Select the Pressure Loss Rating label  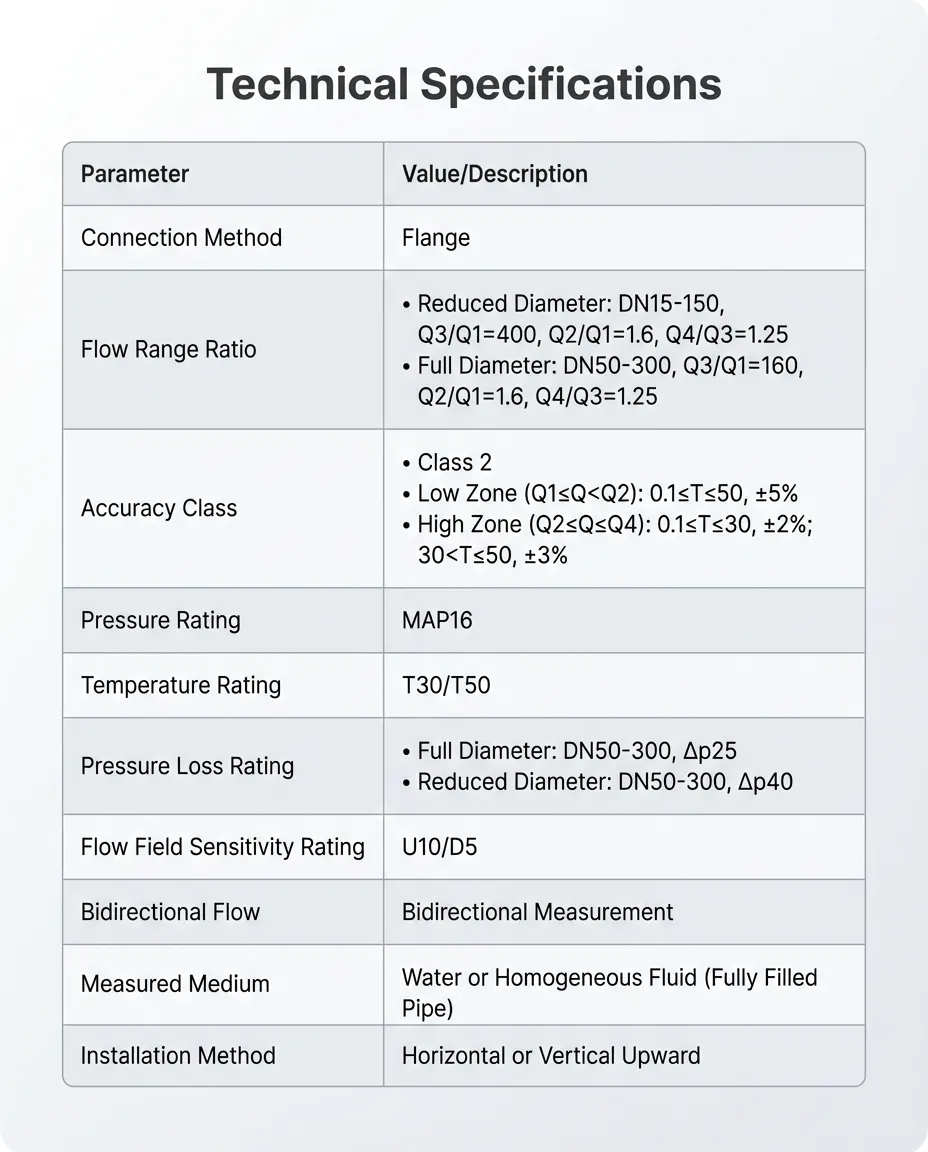pos(187,766)
